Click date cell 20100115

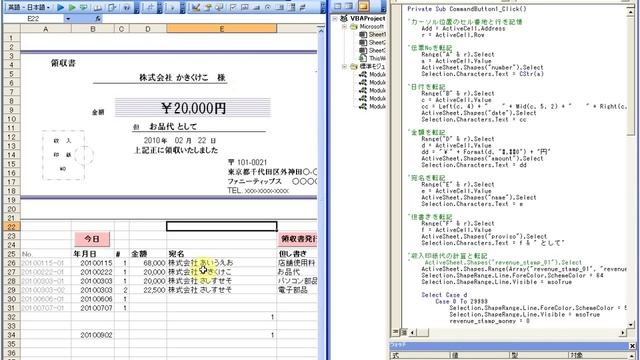(93, 263)
